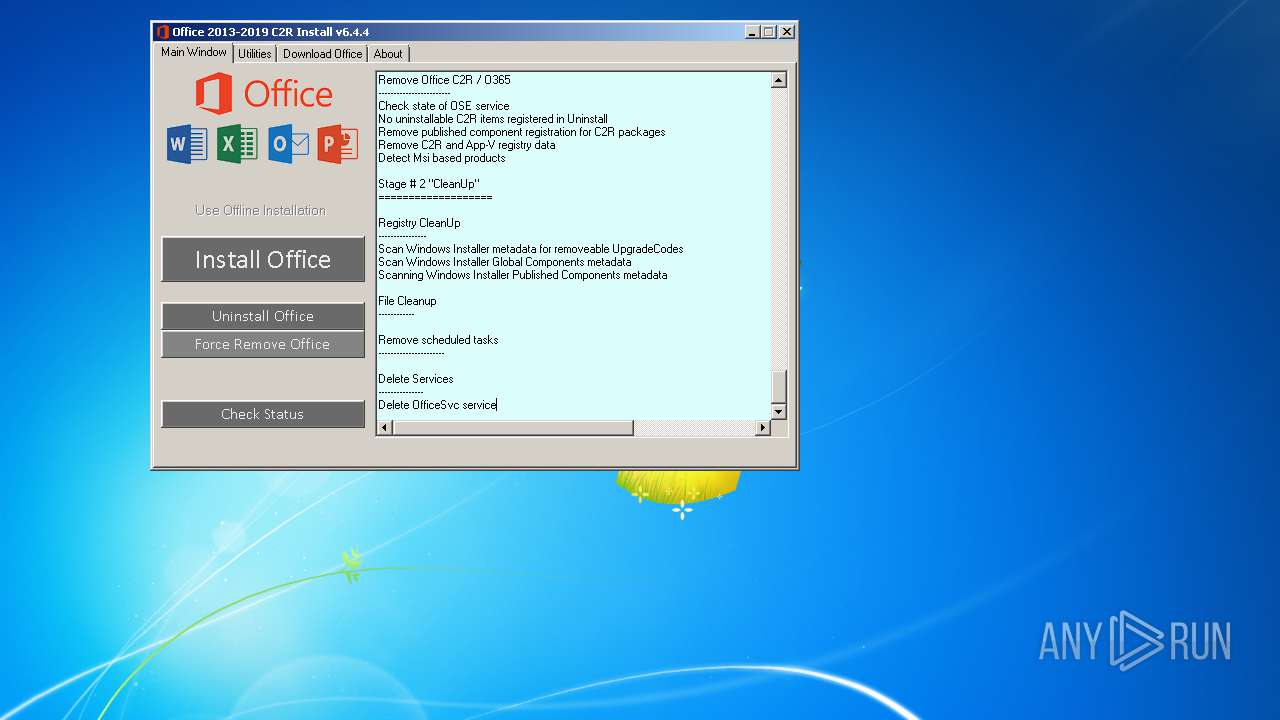Image resolution: width=1280 pixels, height=720 pixels.
Task: Open the Utilities tab
Action: tap(255, 54)
